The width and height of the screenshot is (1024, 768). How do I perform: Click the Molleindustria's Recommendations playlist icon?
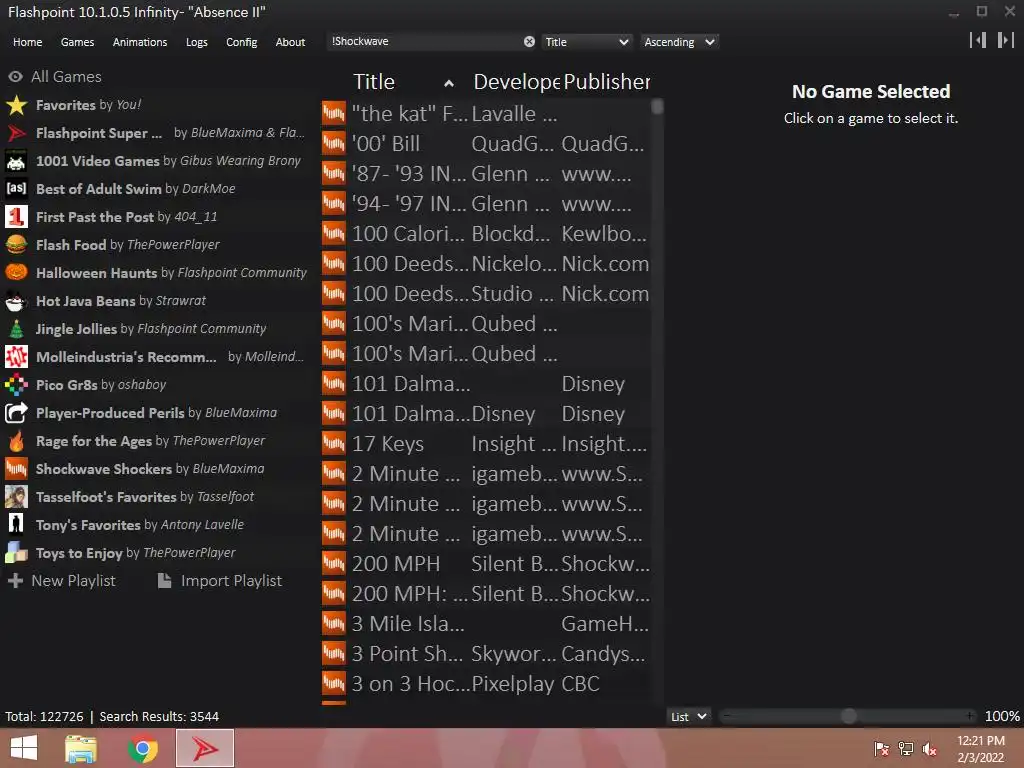click(x=16, y=357)
